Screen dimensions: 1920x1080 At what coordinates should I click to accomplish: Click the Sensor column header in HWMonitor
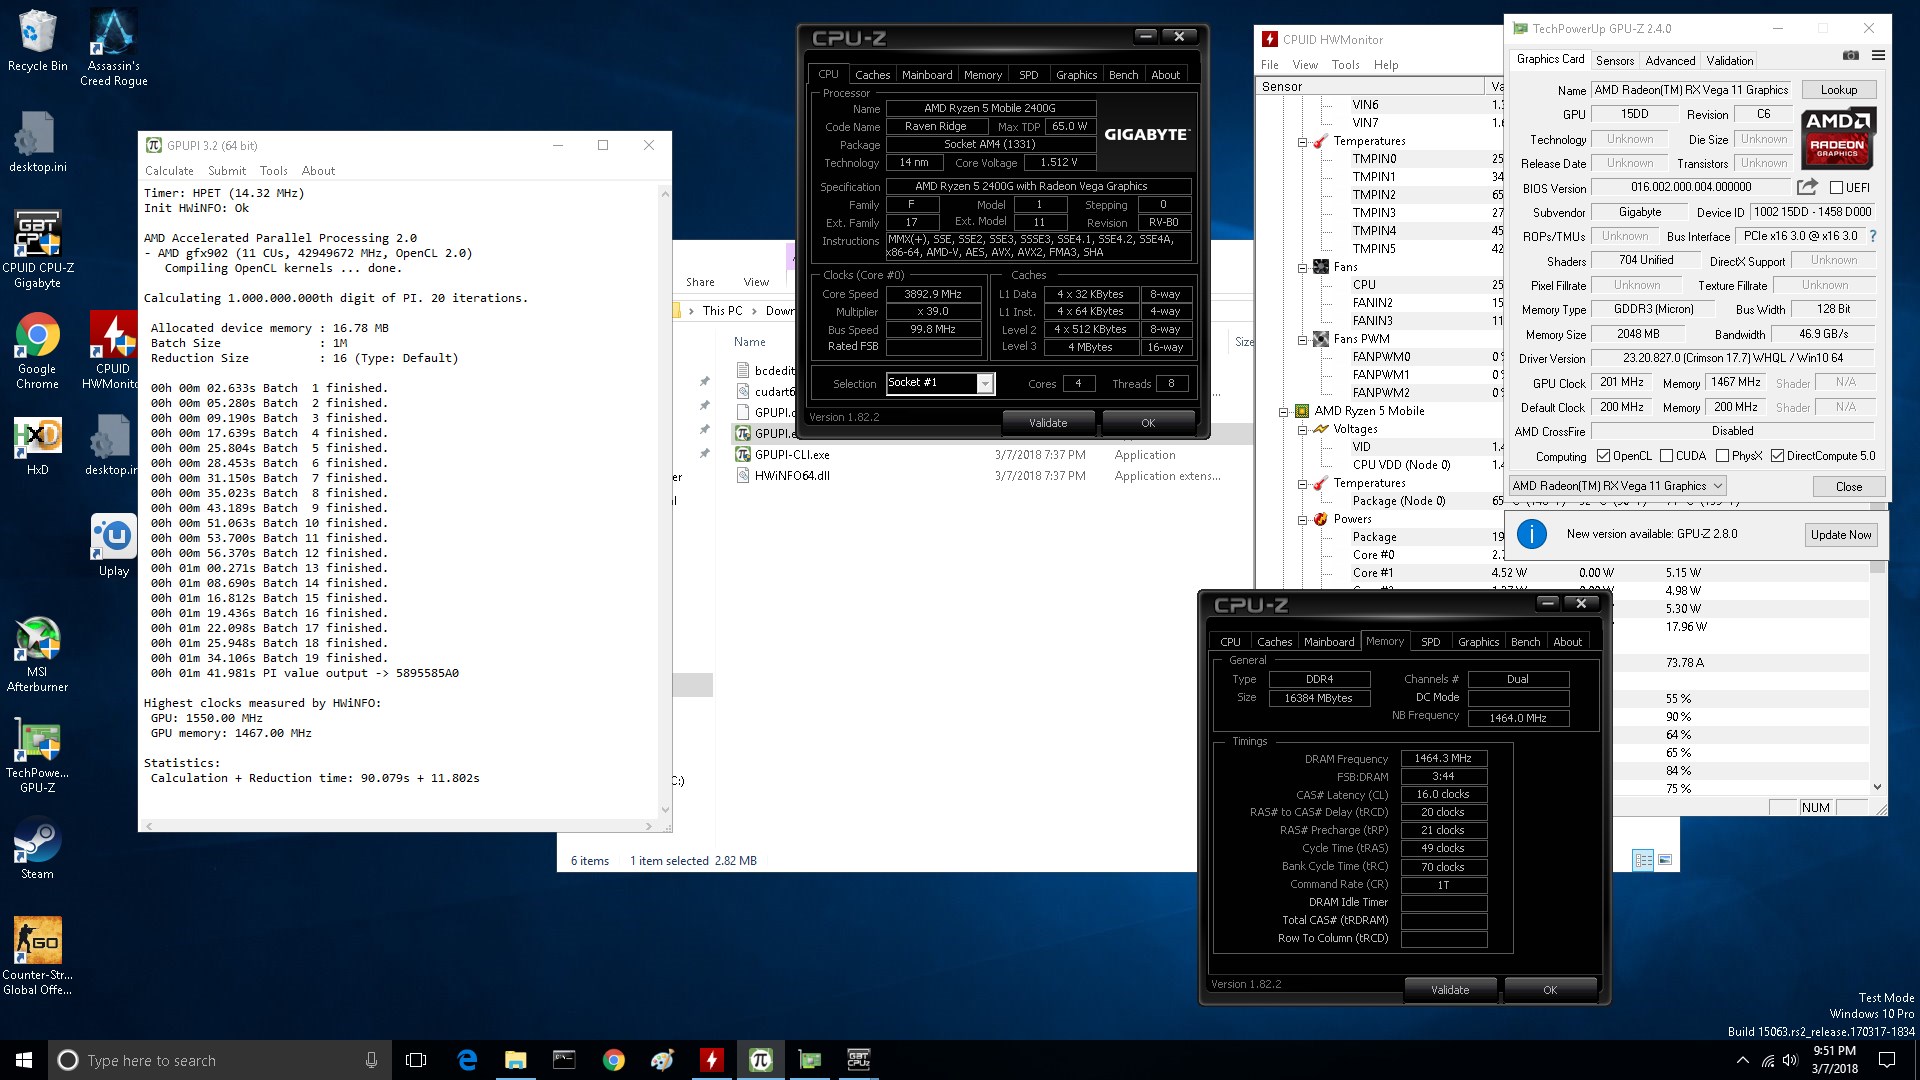pos(1371,87)
